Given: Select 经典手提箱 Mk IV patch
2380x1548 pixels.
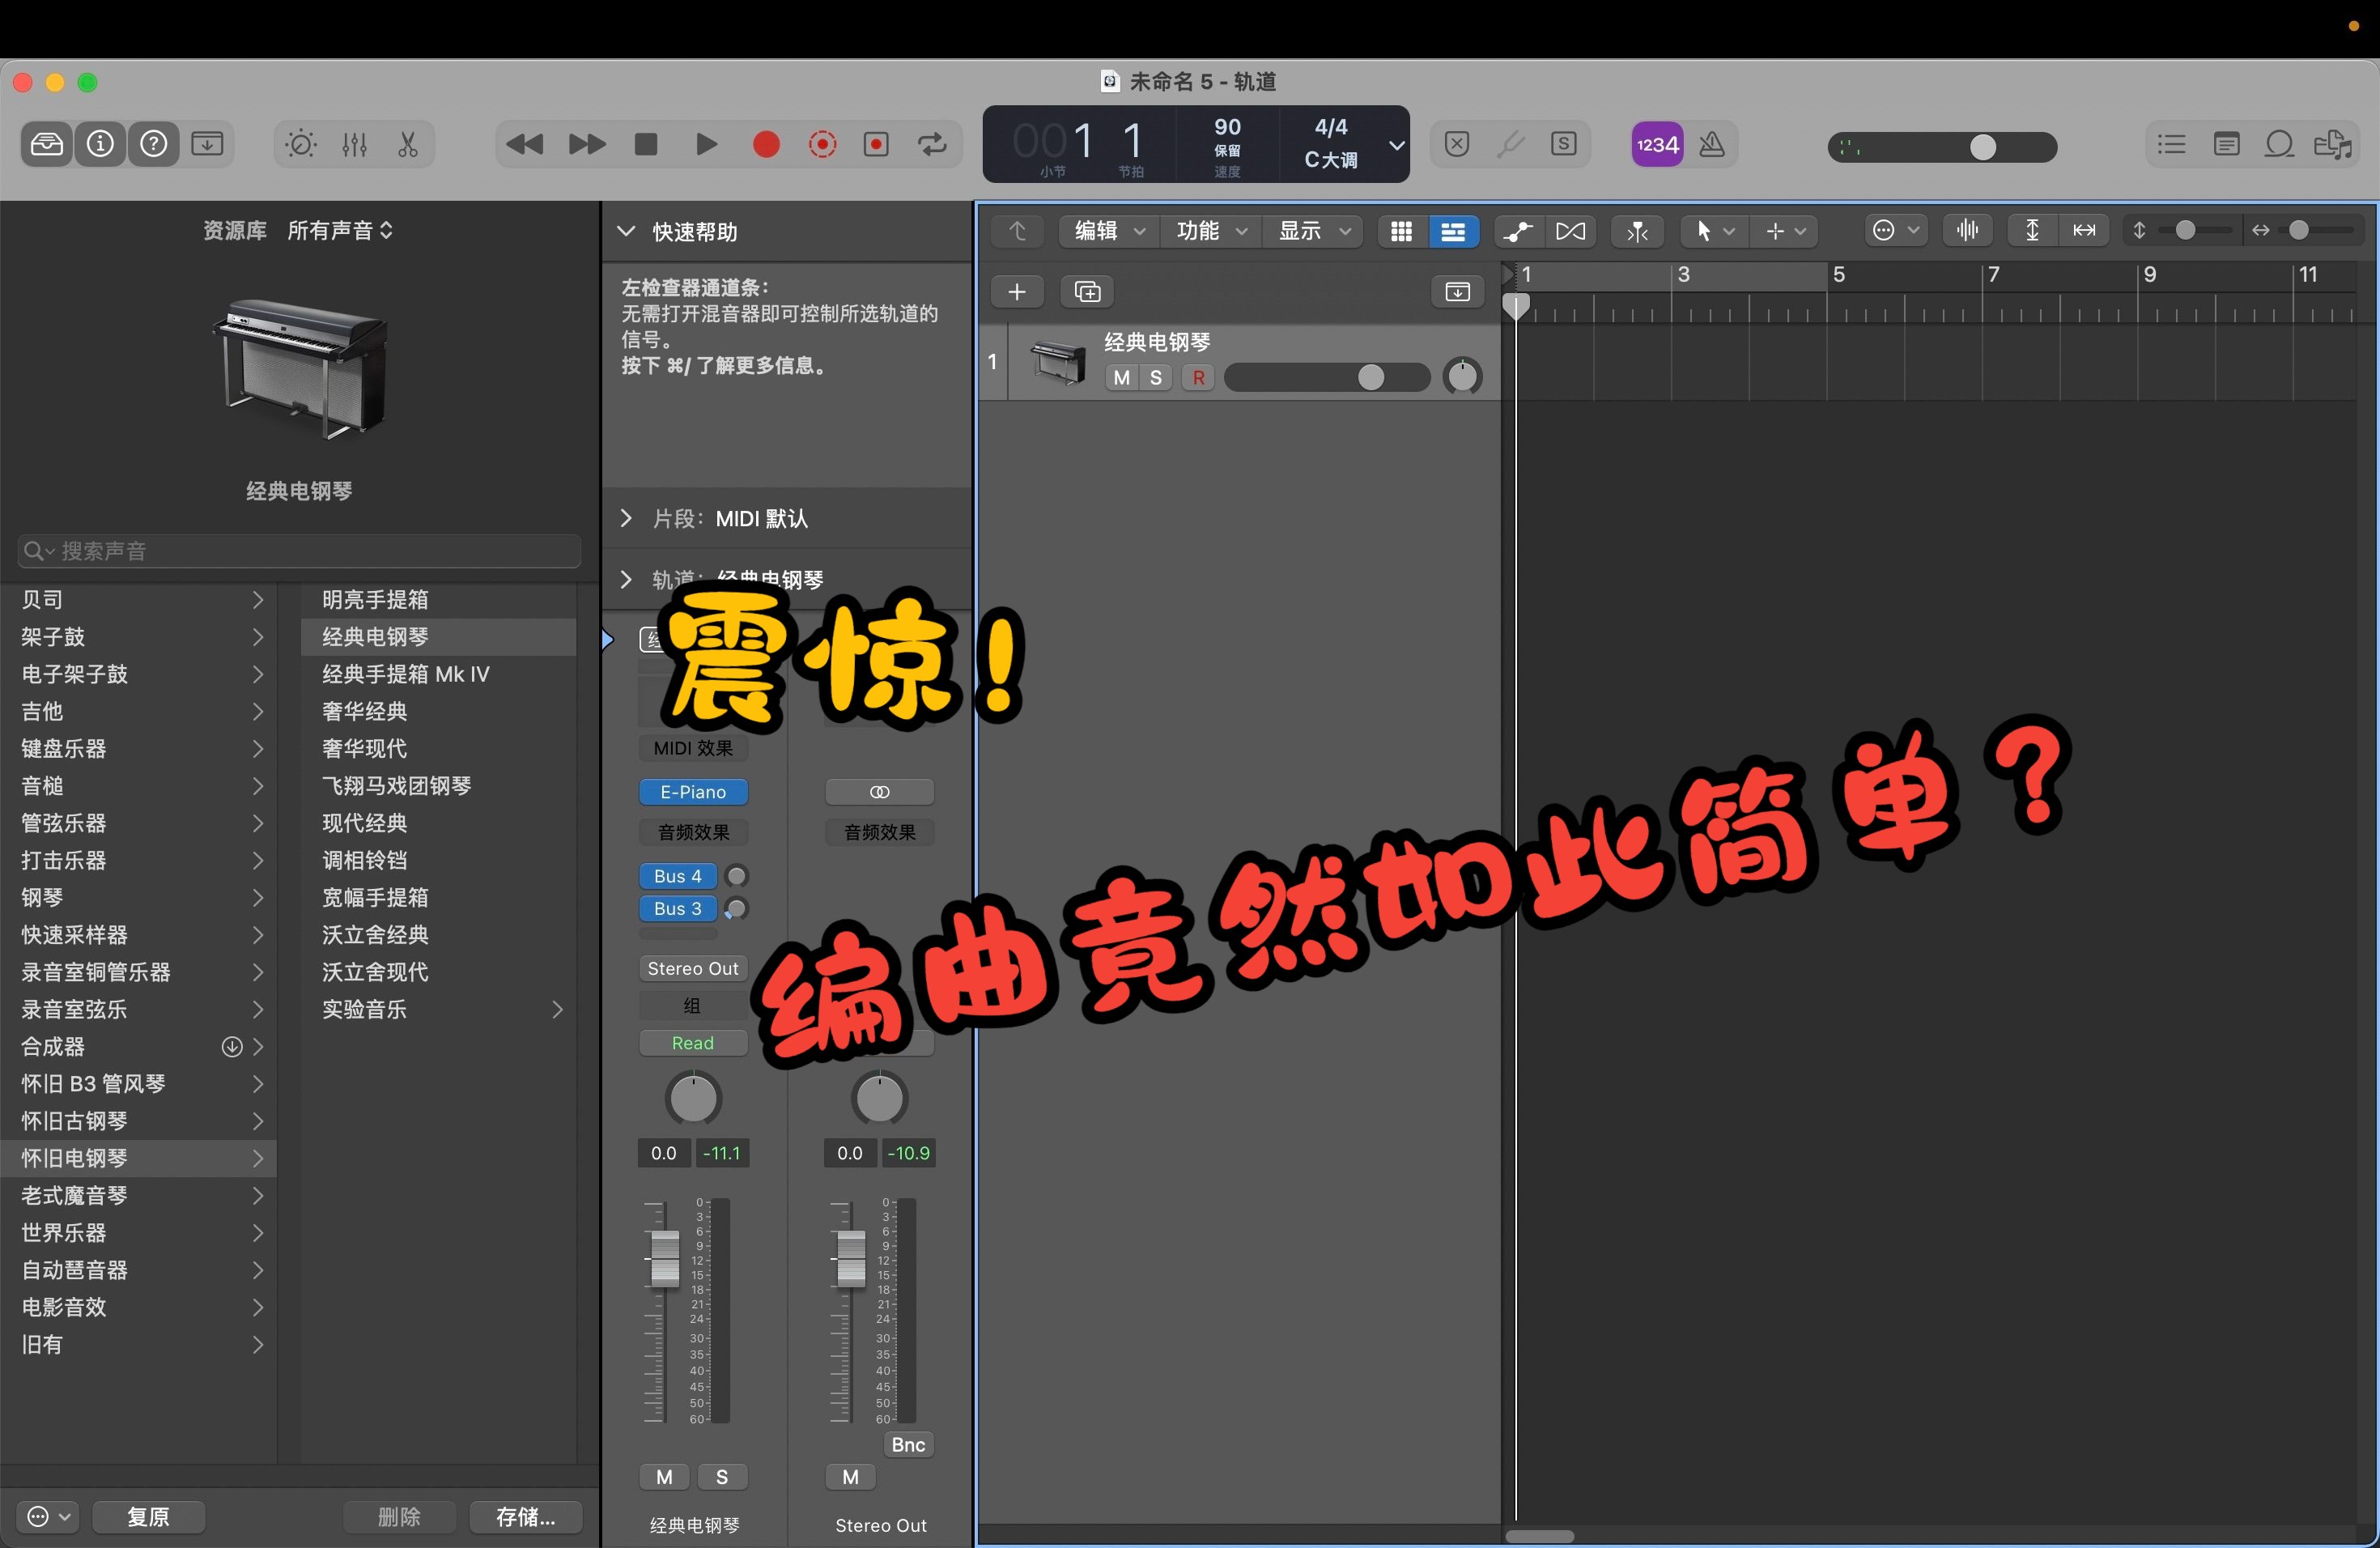Looking at the screenshot, I should (437, 674).
